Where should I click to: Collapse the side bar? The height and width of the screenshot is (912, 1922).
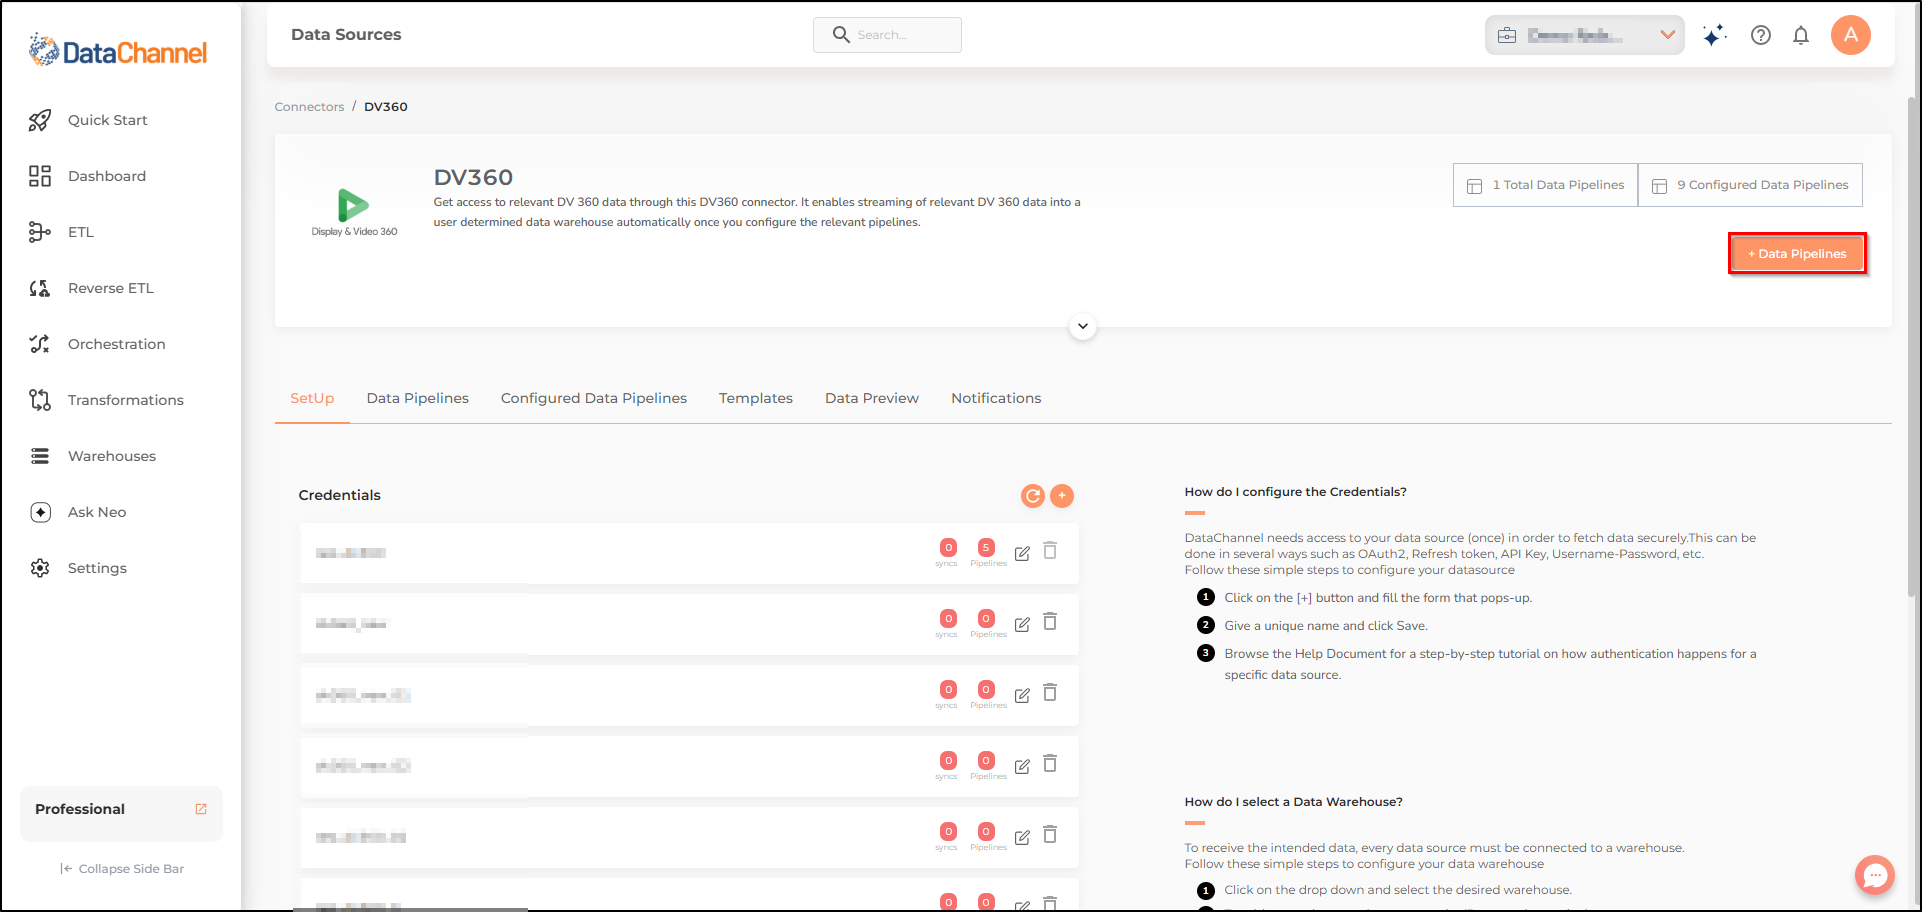pyautogui.click(x=122, y=869)
